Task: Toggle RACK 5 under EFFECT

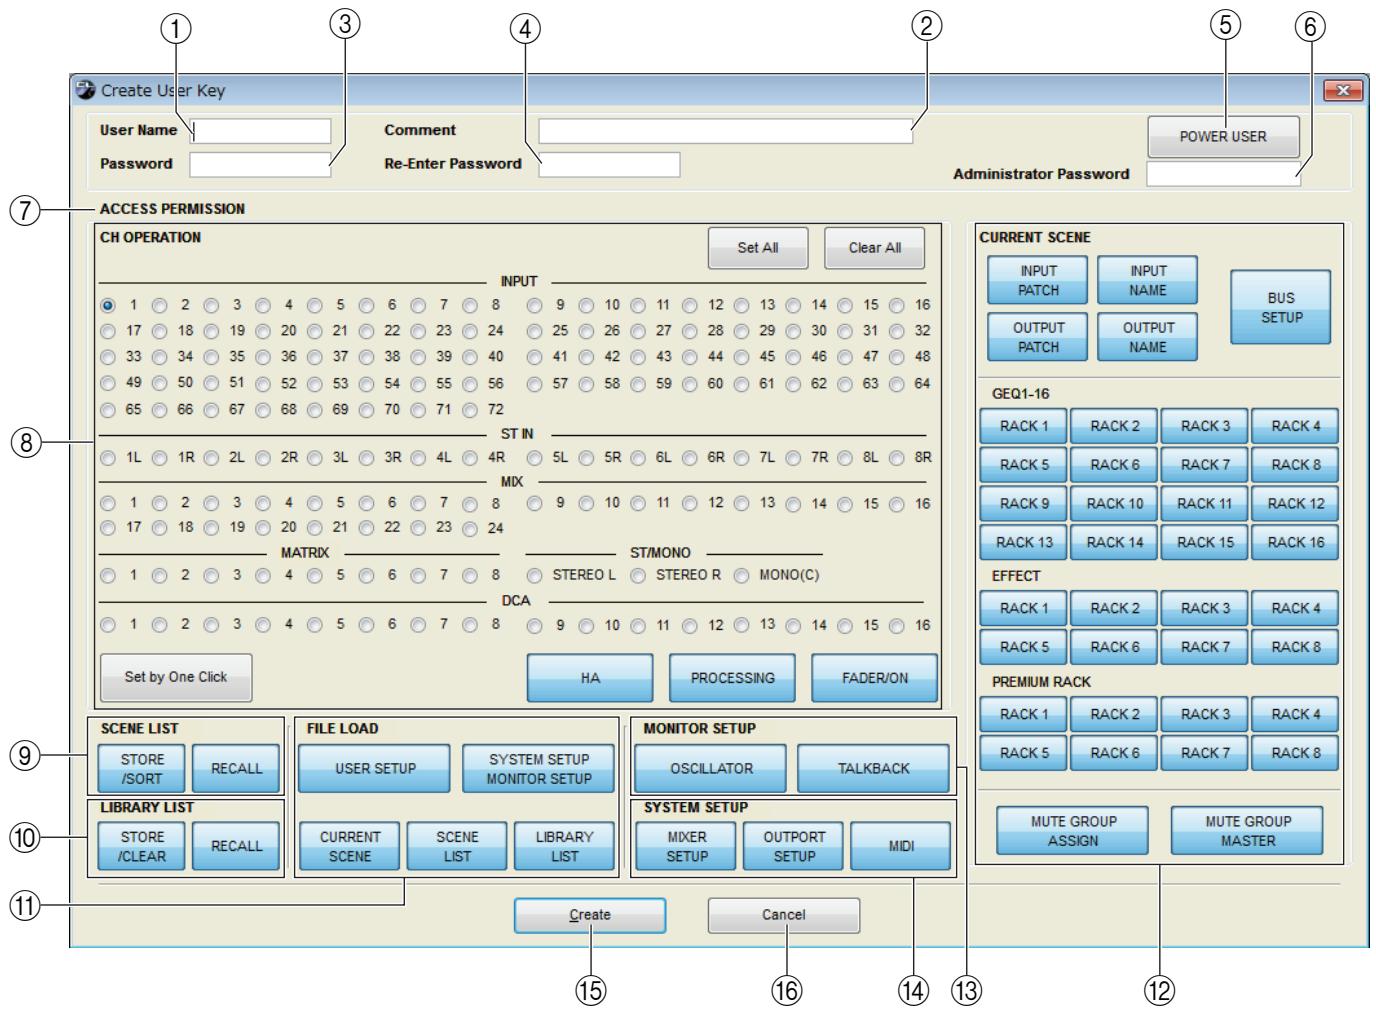Action: 1024,647
